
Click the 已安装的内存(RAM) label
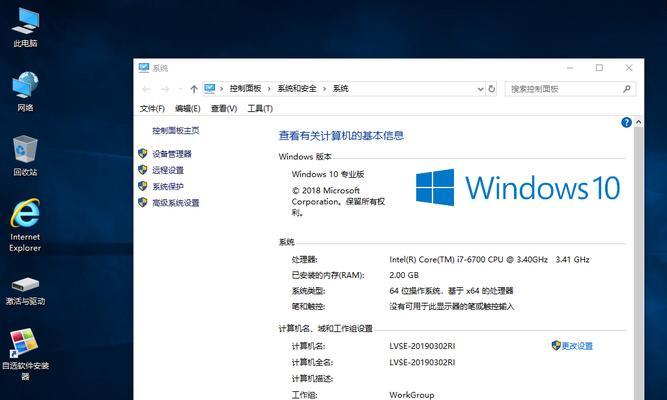(x=328, y=275)
